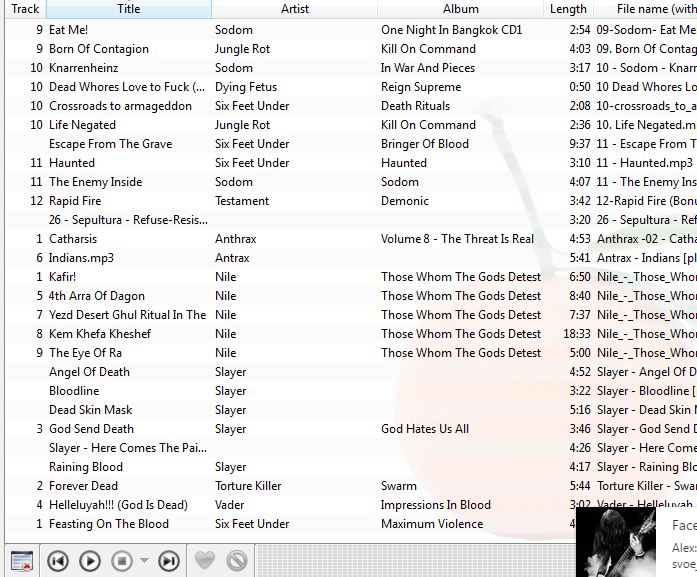Select the "Catharsis" track

tap(73, 239)
